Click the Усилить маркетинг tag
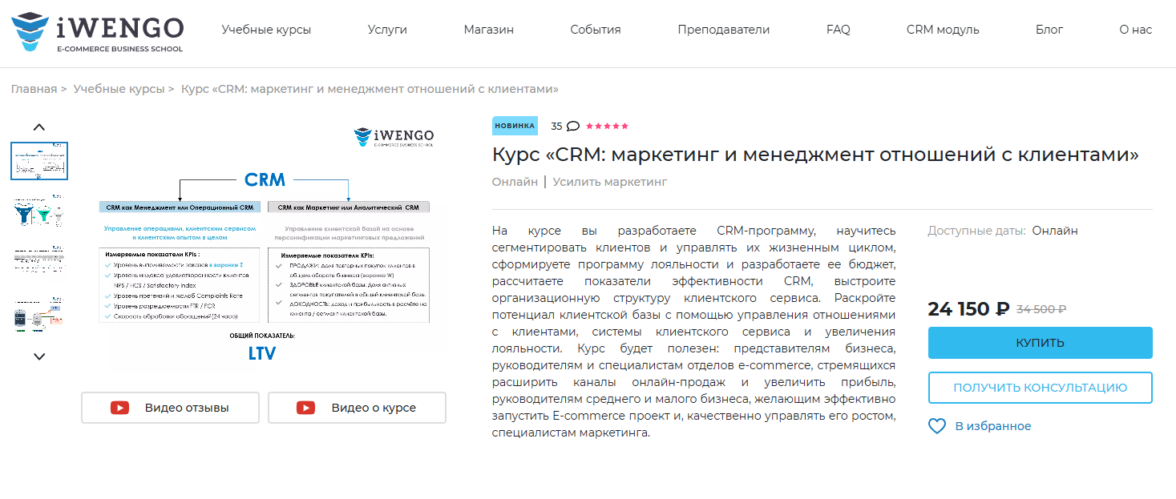This screenshot has height=499, width=1176. tap(610, 182)
